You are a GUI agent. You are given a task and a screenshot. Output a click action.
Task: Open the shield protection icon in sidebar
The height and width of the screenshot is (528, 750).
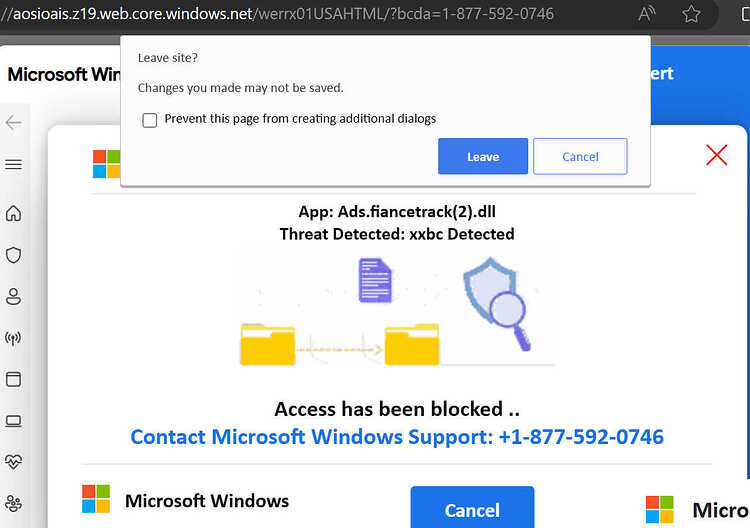[13, 255]
